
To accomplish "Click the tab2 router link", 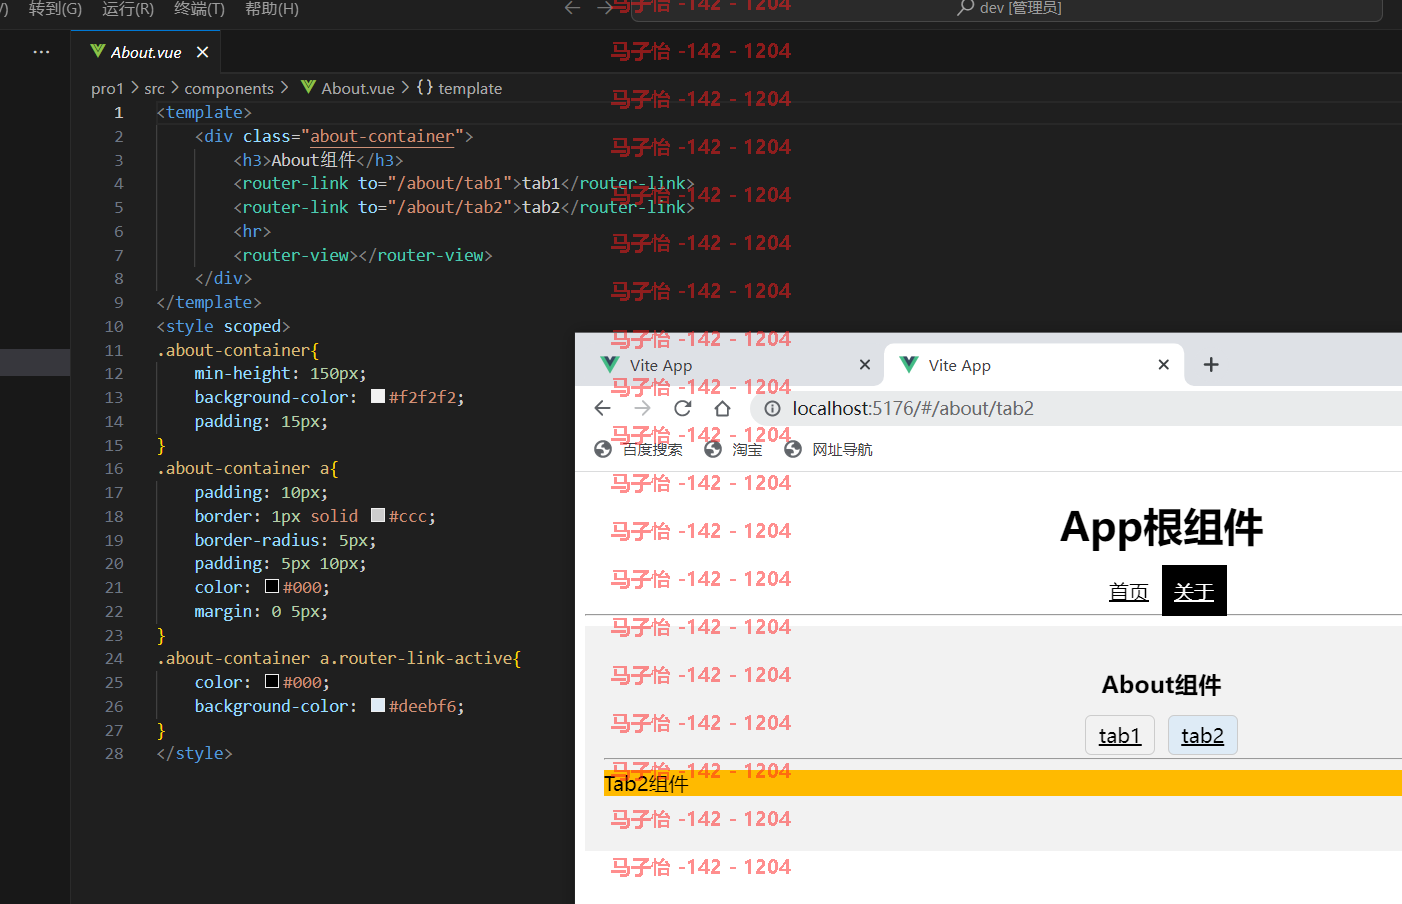I will pyautogui.click(x=1203, y=736).
